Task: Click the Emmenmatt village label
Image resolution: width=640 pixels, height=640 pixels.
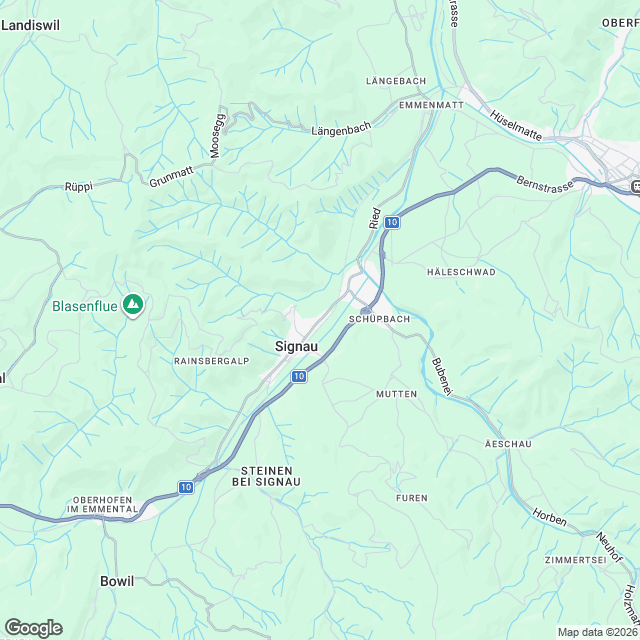Action: [x=431, y=105]
